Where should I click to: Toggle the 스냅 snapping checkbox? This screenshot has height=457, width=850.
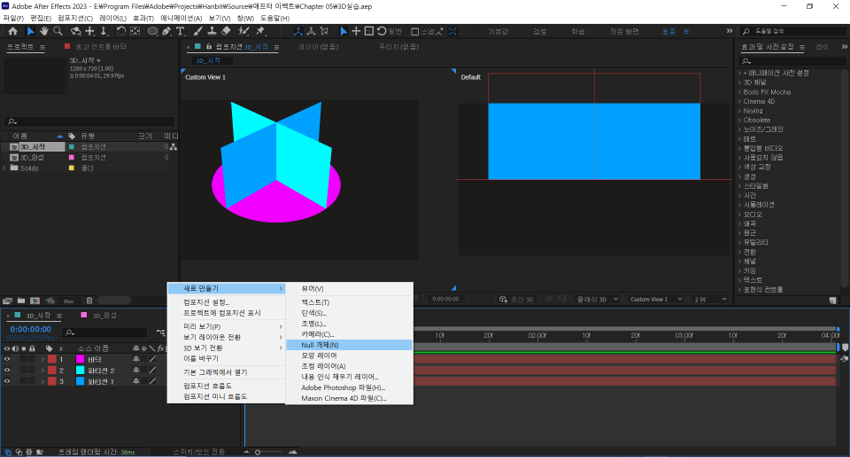tap(415, 31)
